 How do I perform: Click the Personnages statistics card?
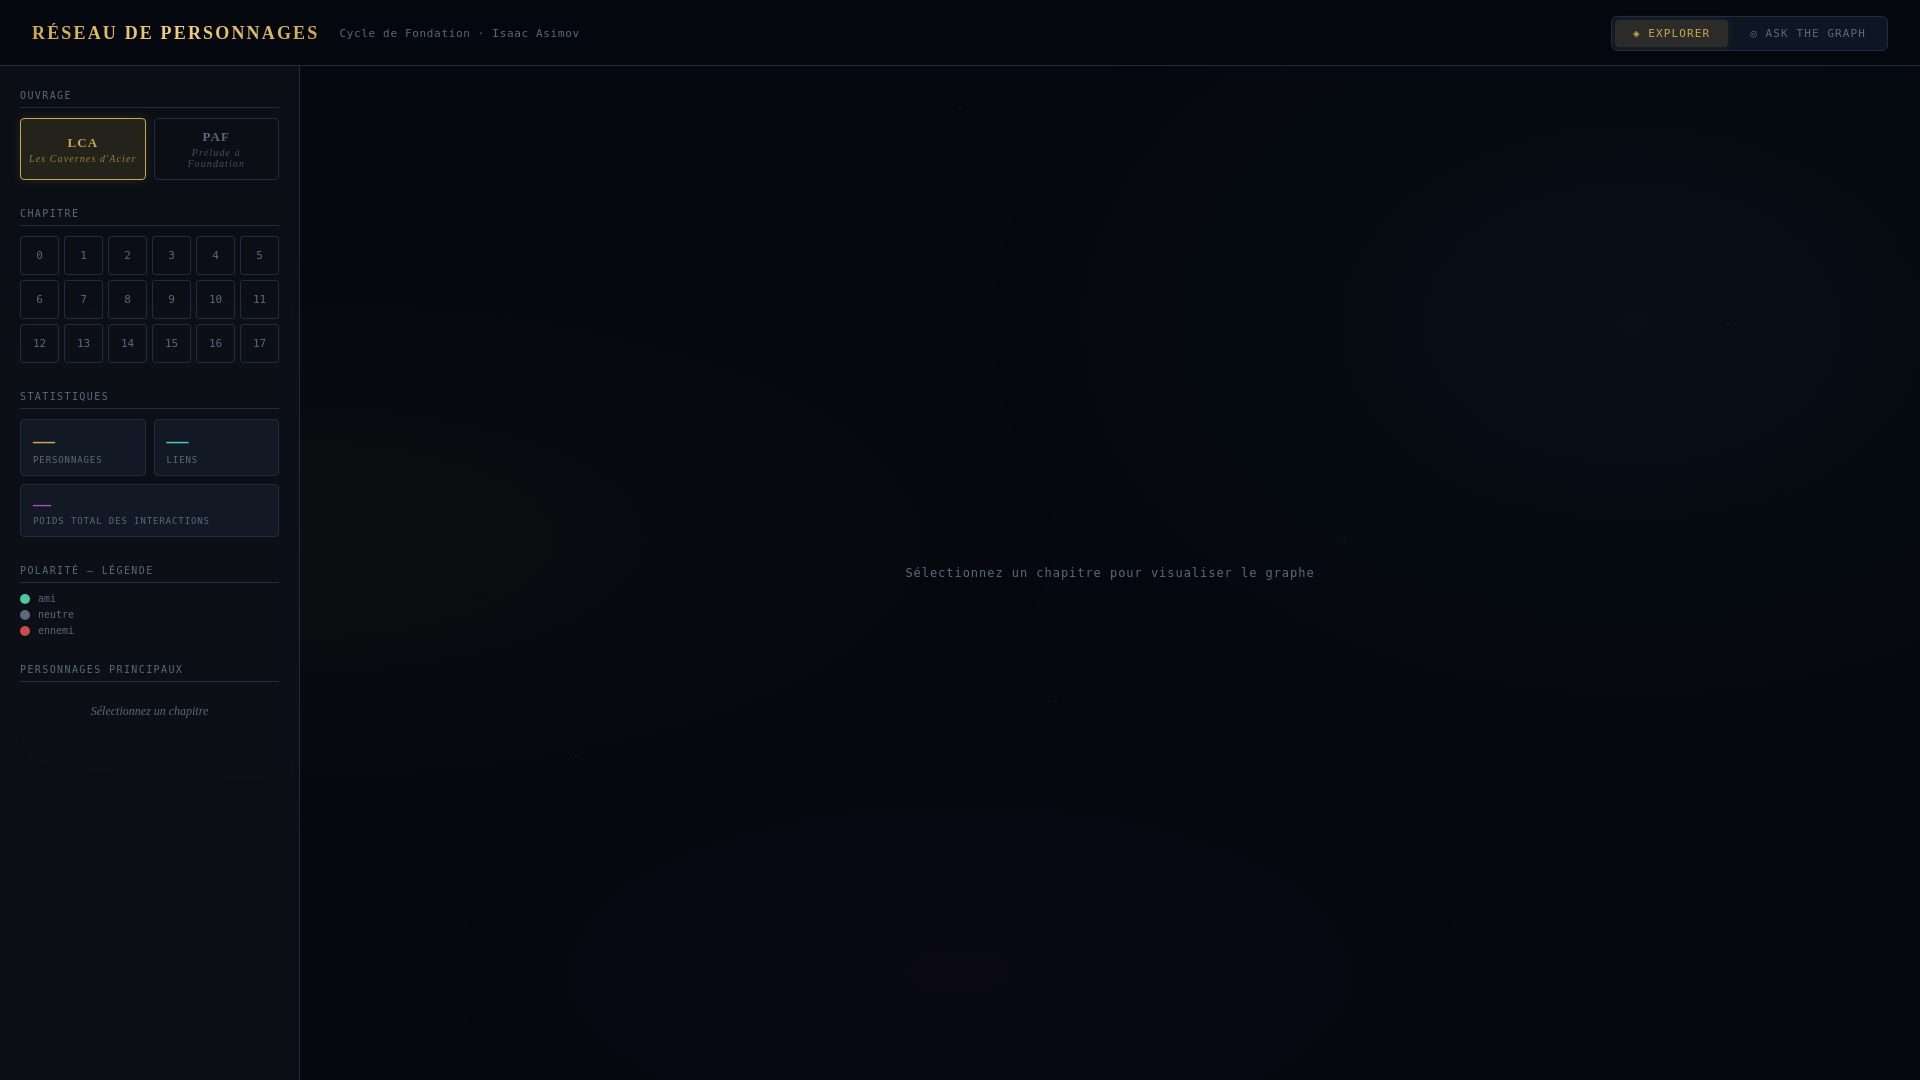[x=83, y=448]
